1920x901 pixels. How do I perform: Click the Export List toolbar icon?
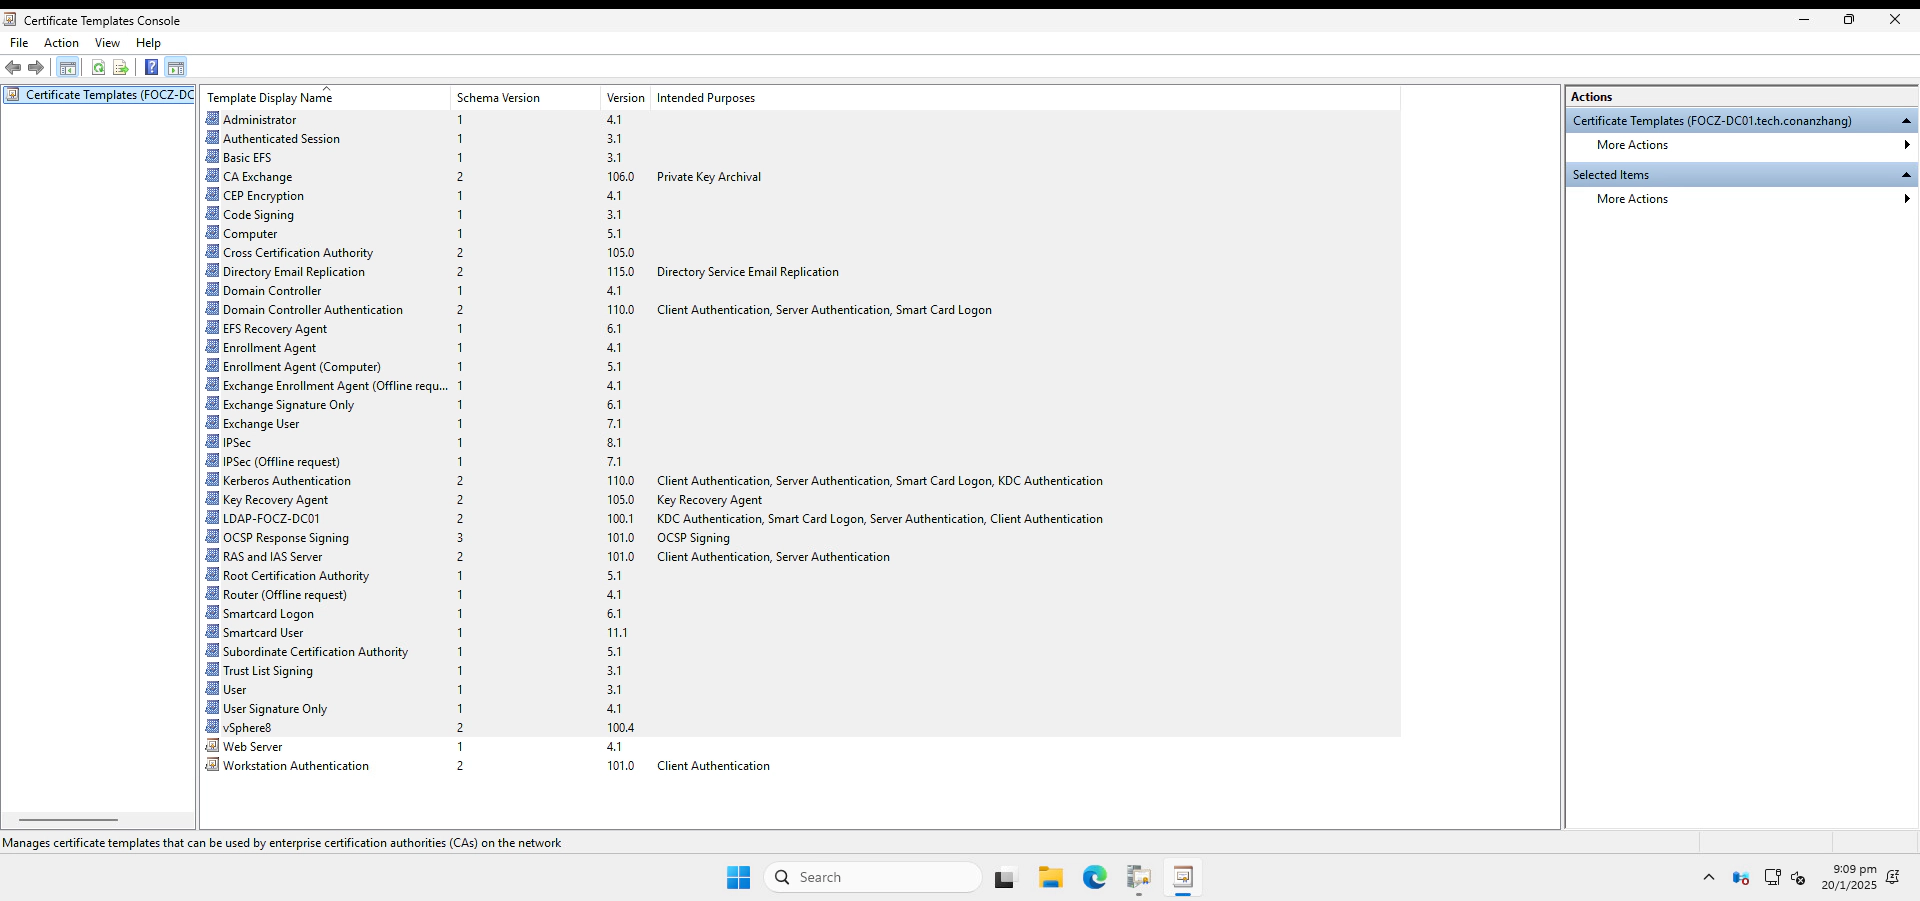coord(120,67)
